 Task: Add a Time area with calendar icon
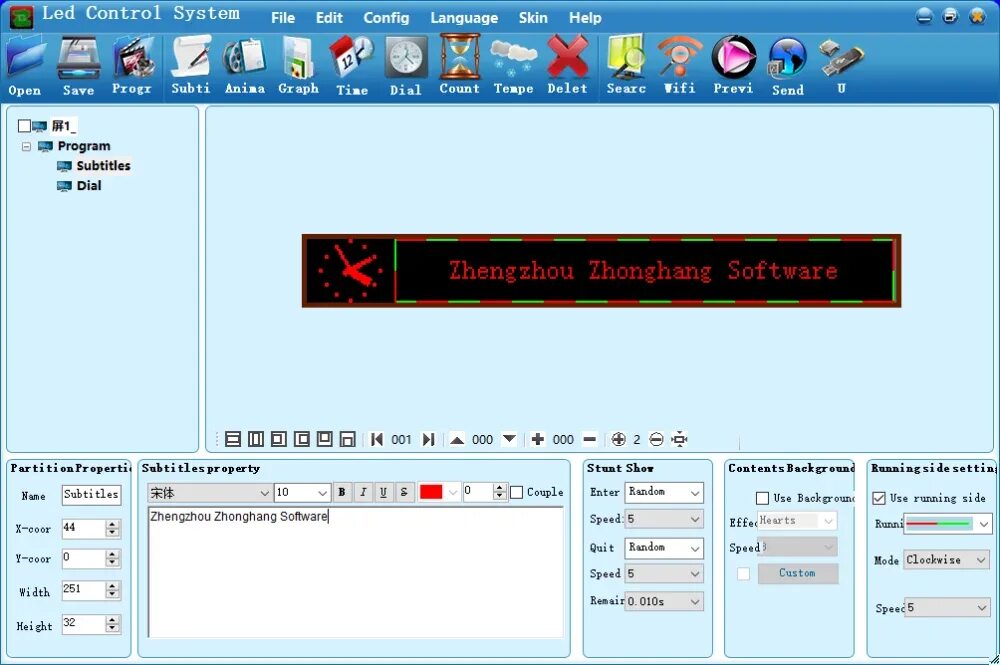351,66
